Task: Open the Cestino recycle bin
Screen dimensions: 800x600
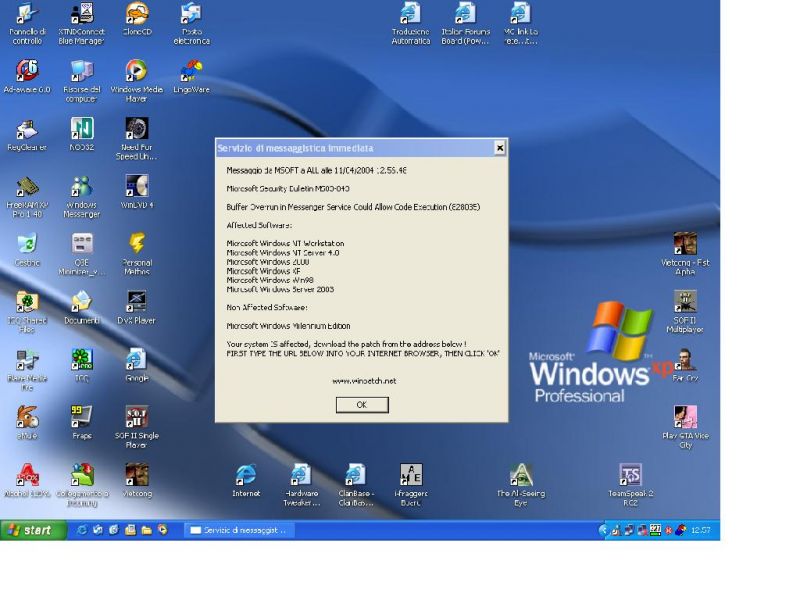Action: point(27,251)
